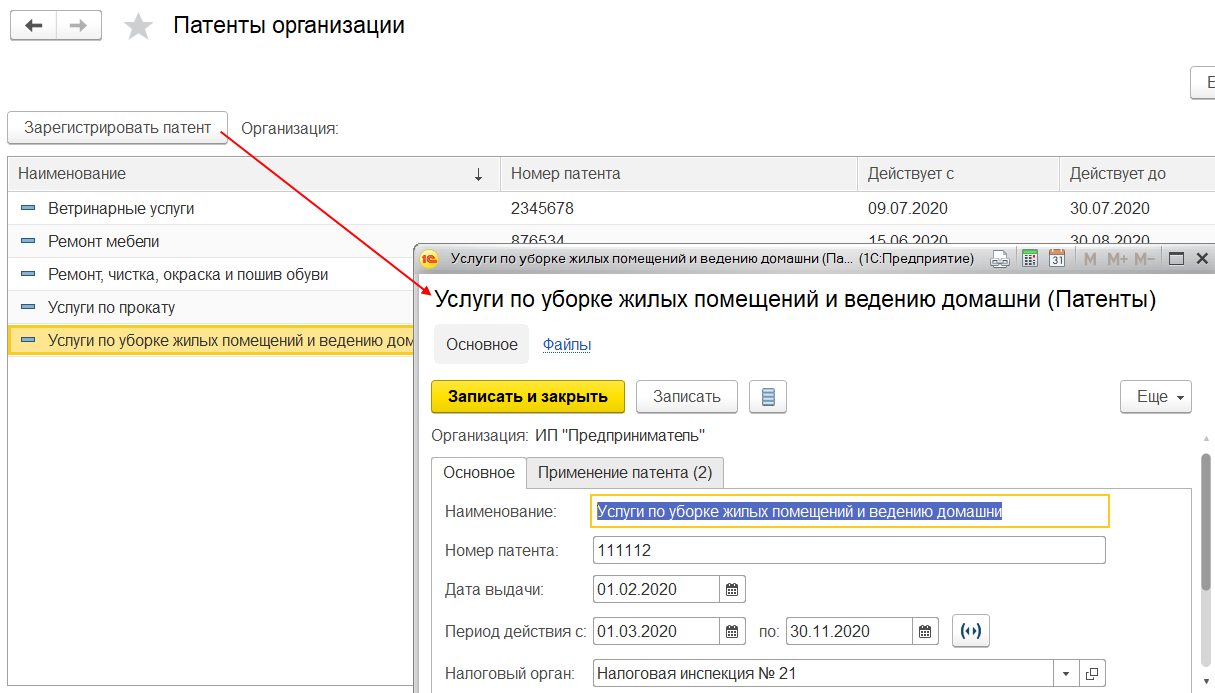Click the 1C logo in the dialog title bar
The image size is (1215, 693).
430,259
